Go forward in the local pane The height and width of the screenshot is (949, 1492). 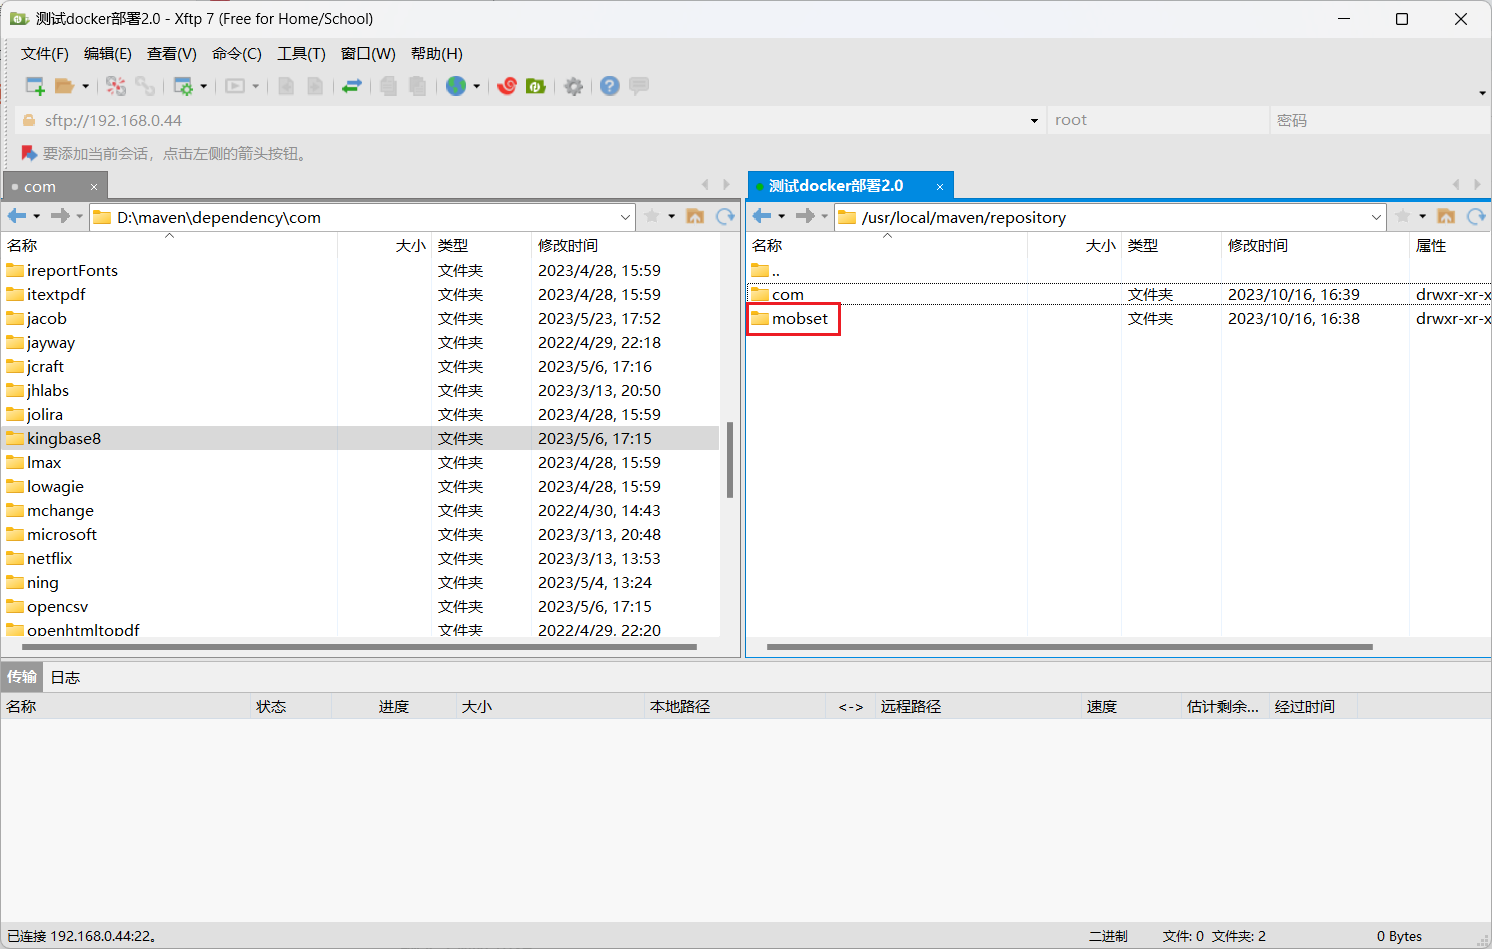(x=60, y=216)
